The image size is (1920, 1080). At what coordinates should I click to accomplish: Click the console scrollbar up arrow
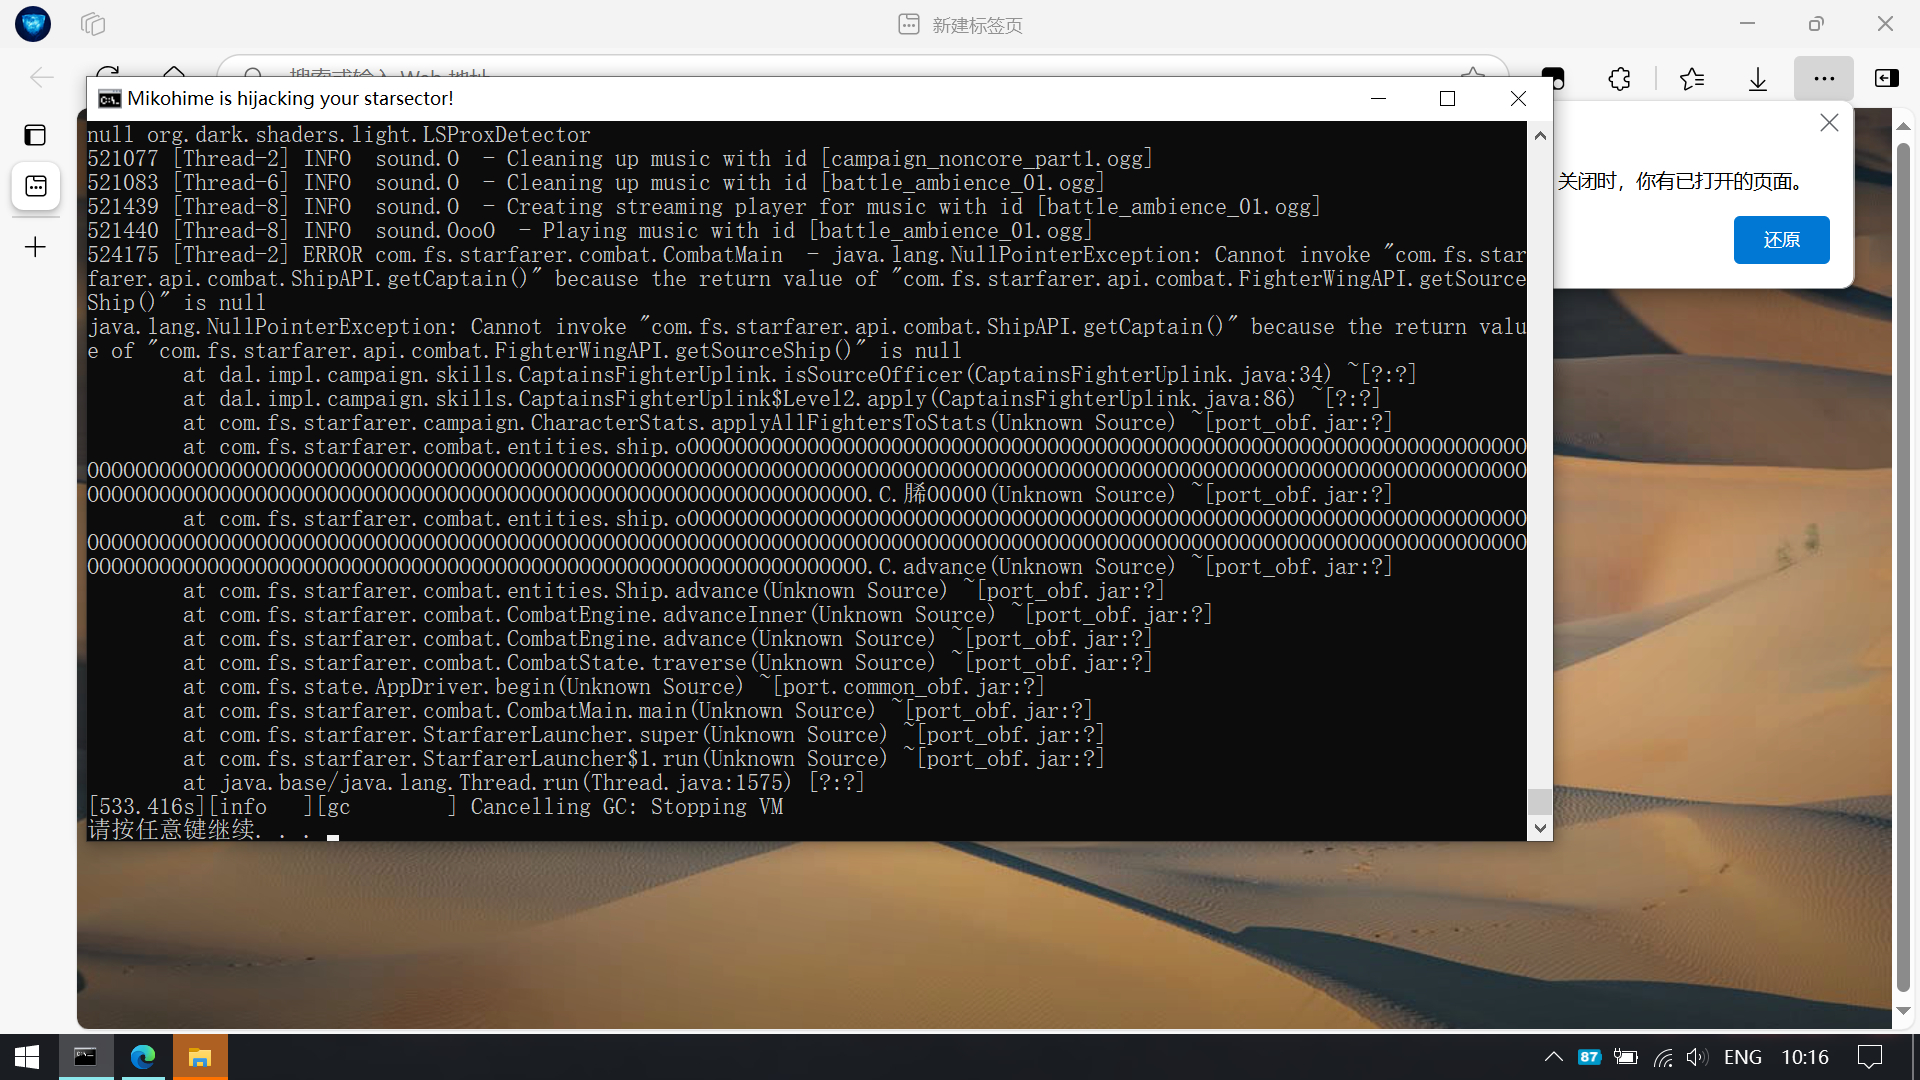1540,136
